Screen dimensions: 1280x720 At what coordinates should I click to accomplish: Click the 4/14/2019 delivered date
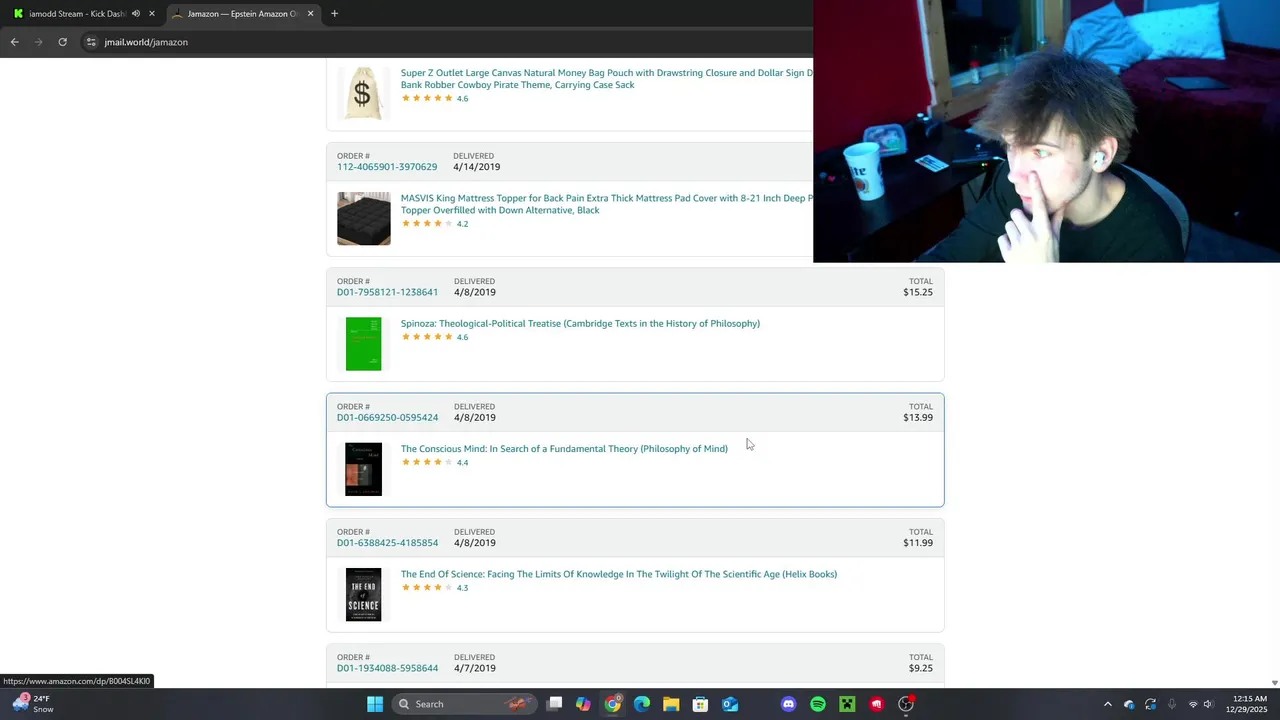(476, 167)
